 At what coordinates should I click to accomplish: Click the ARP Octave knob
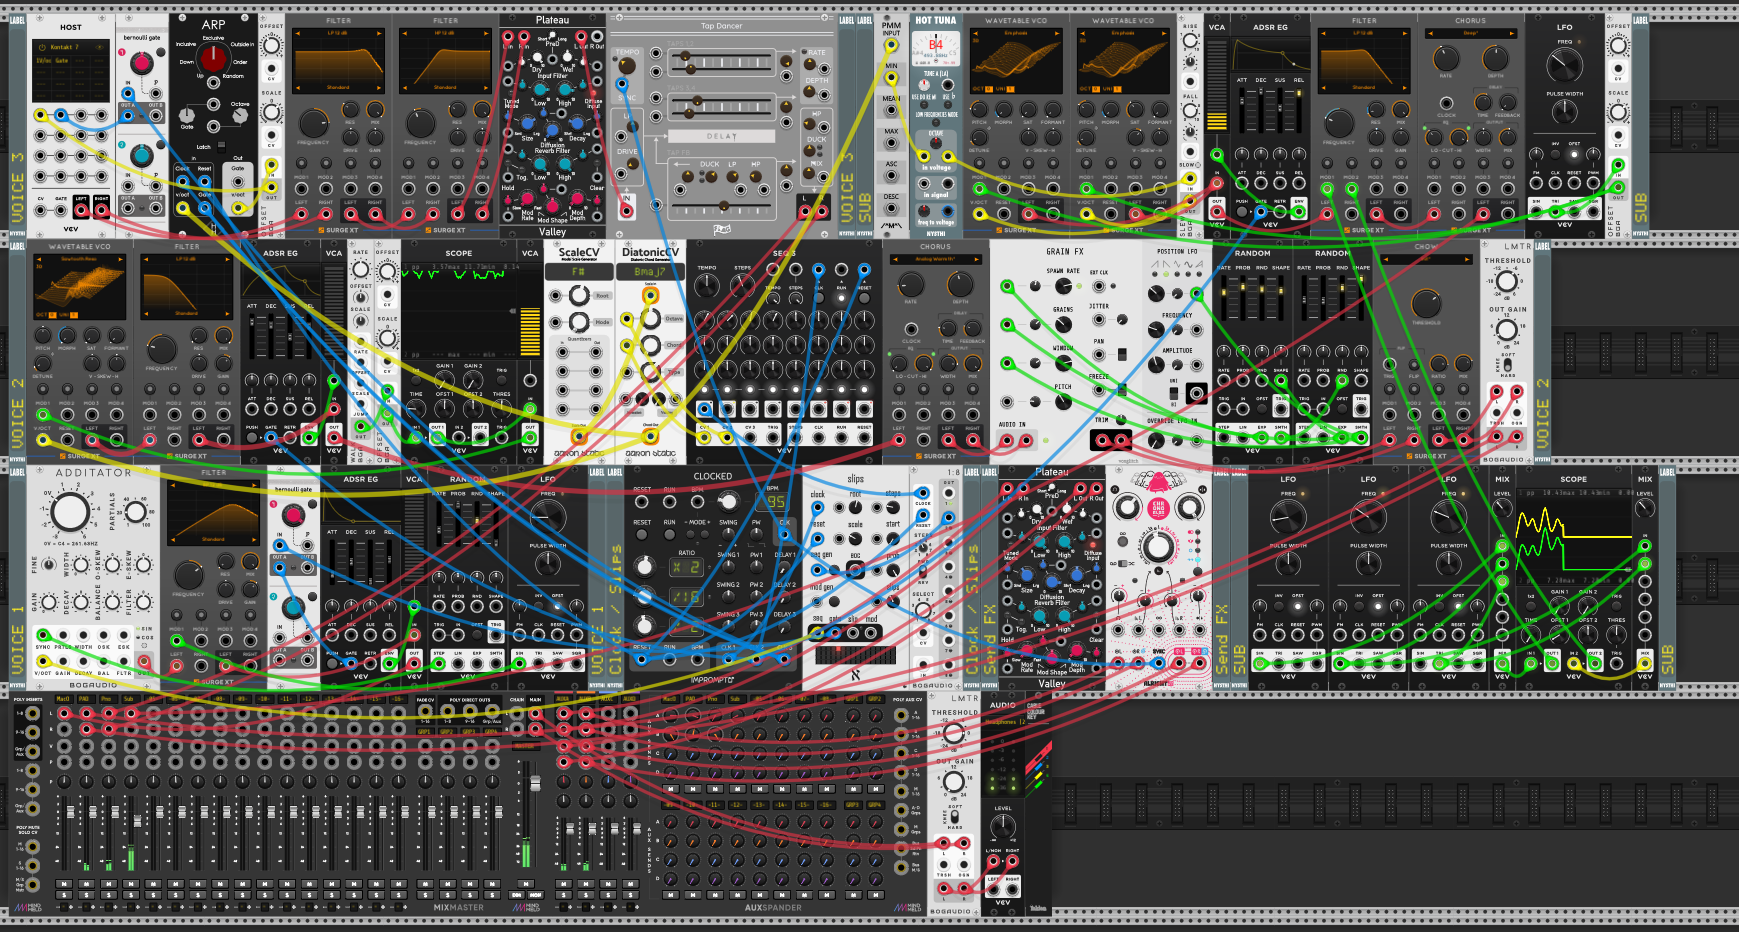(x=240, y=116)
